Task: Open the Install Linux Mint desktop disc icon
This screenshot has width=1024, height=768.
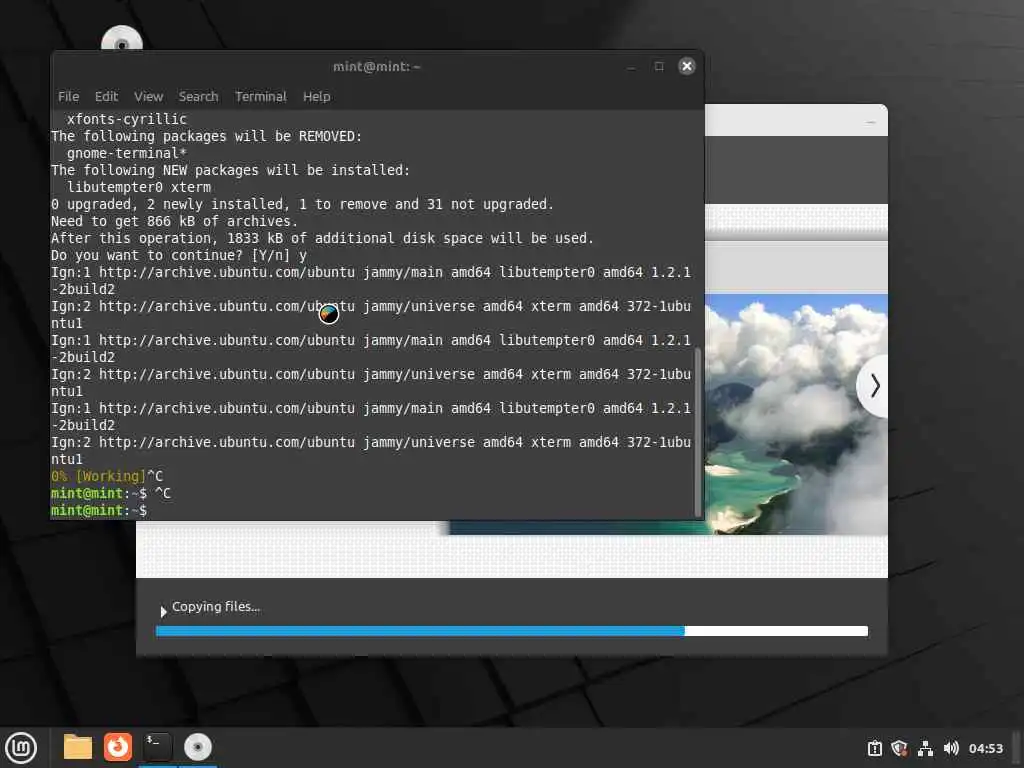Action: tap(121, 39)
